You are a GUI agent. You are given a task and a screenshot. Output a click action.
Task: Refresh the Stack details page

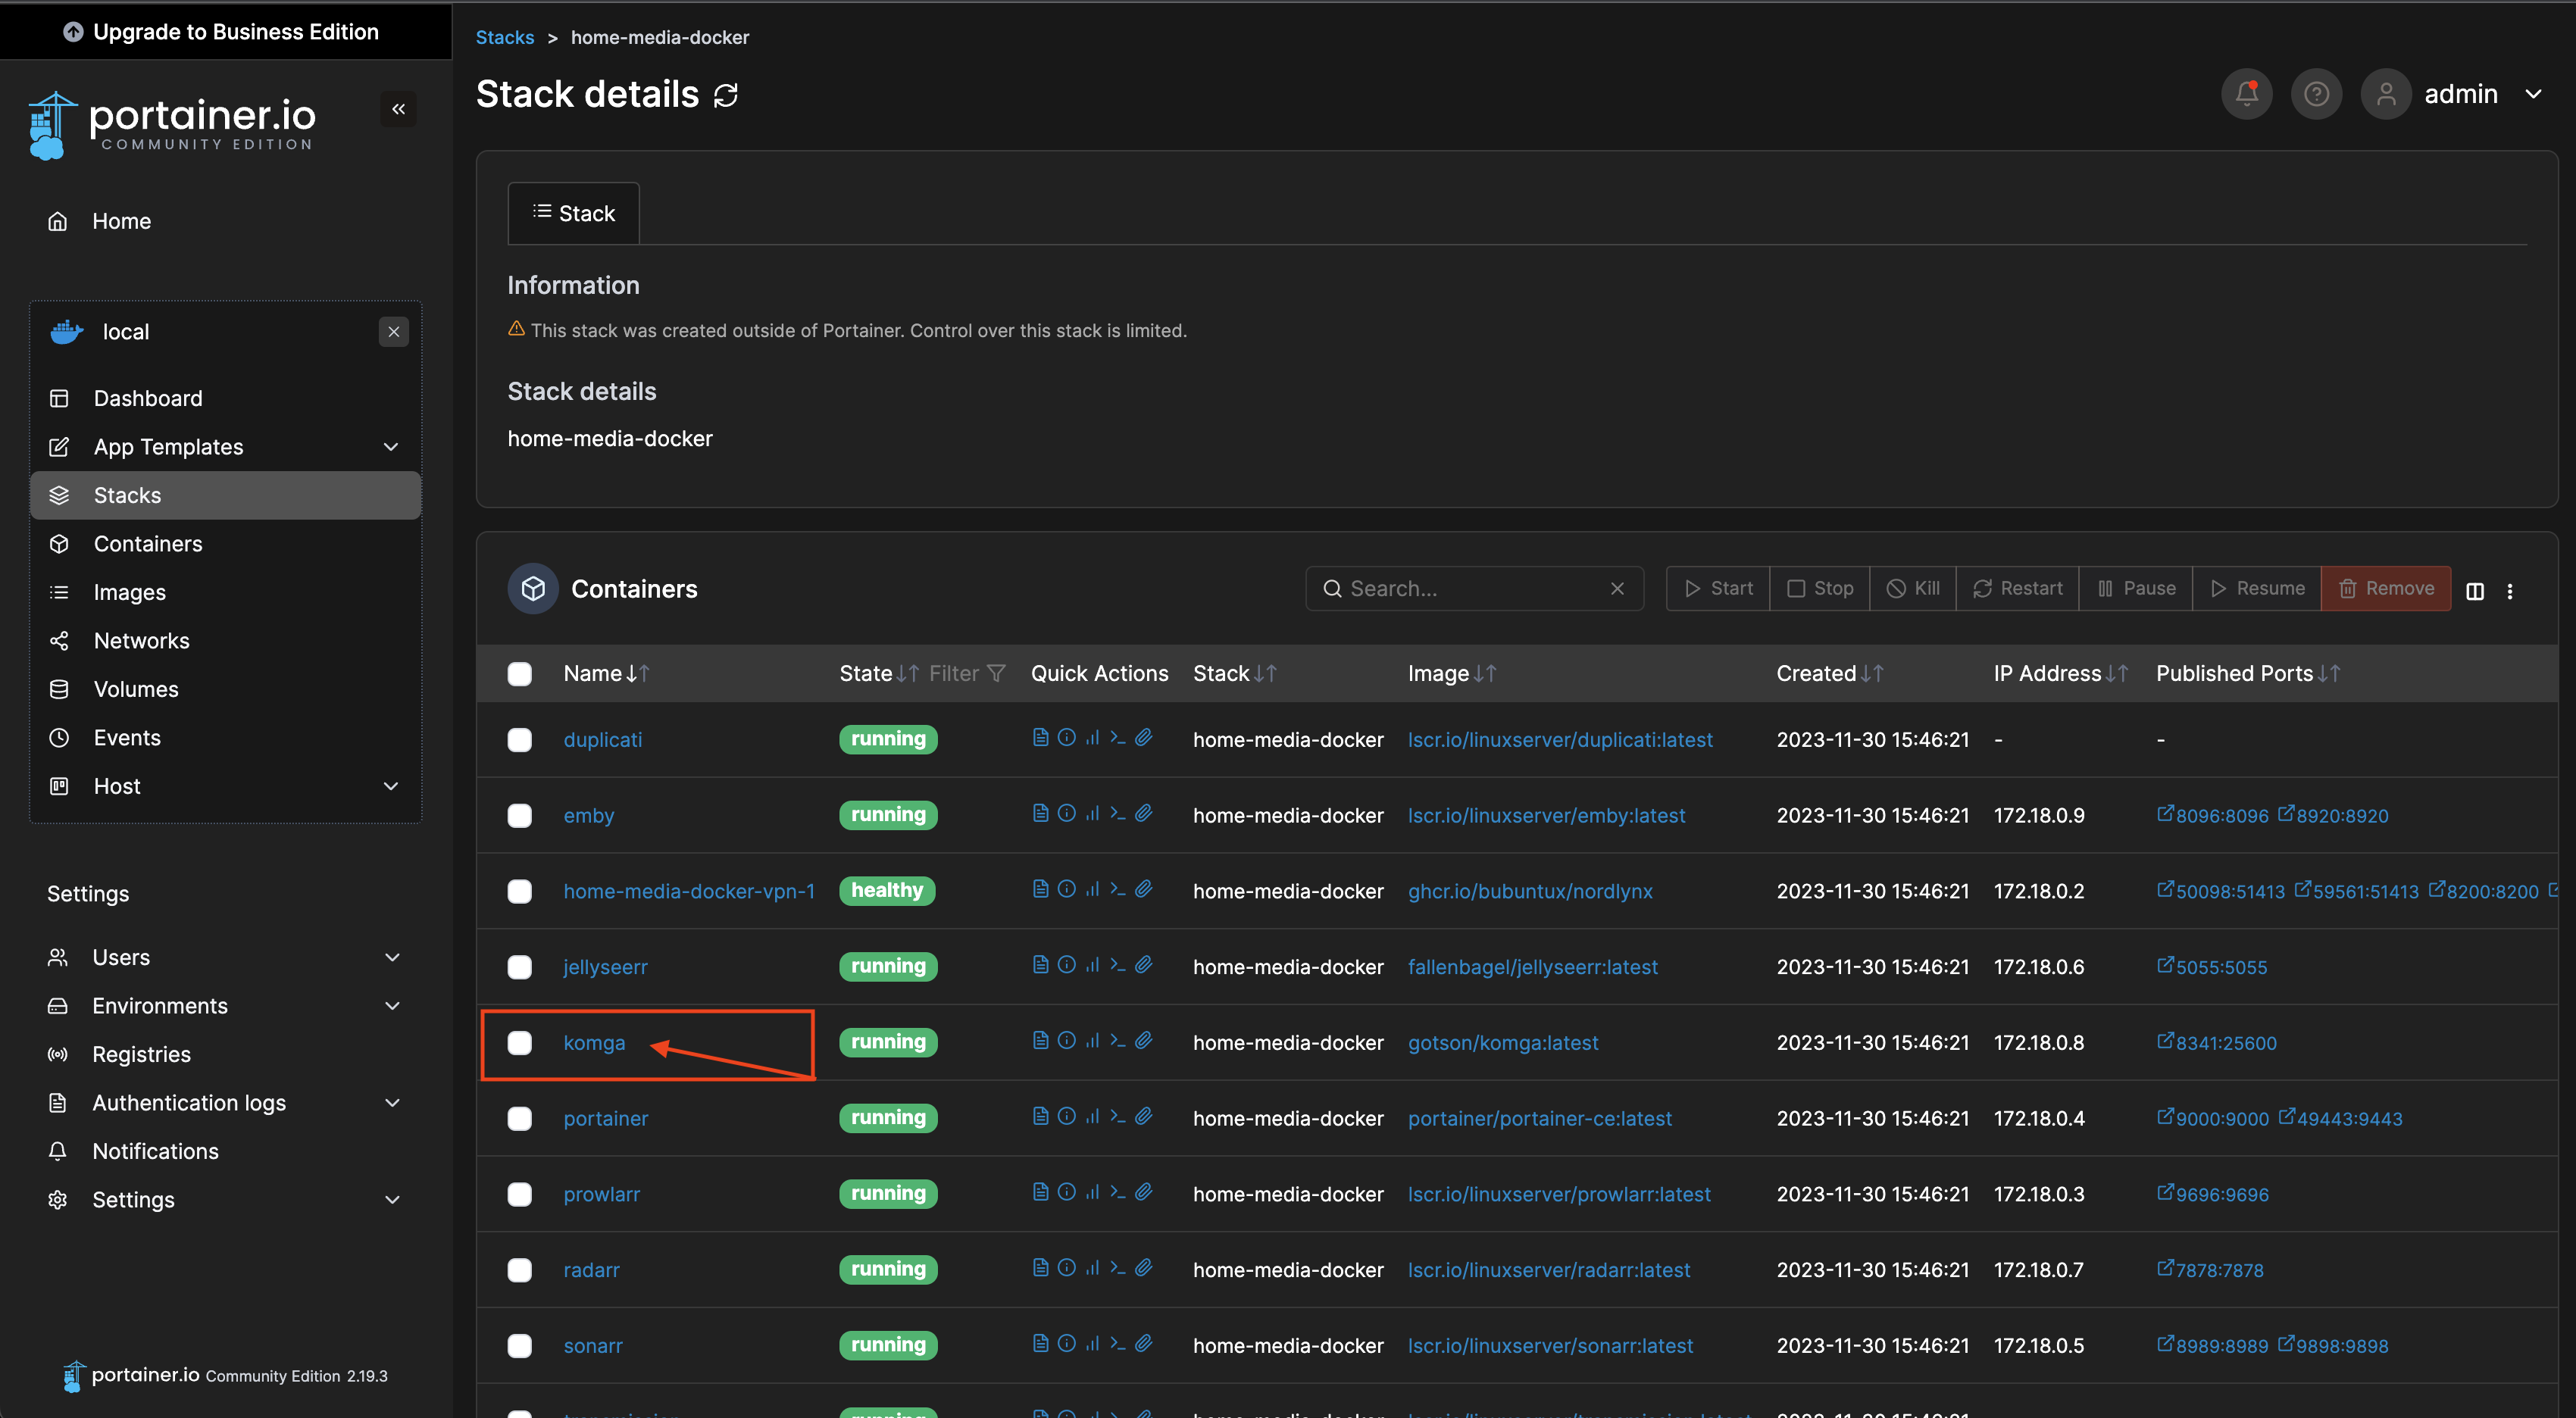pos(726,95)
